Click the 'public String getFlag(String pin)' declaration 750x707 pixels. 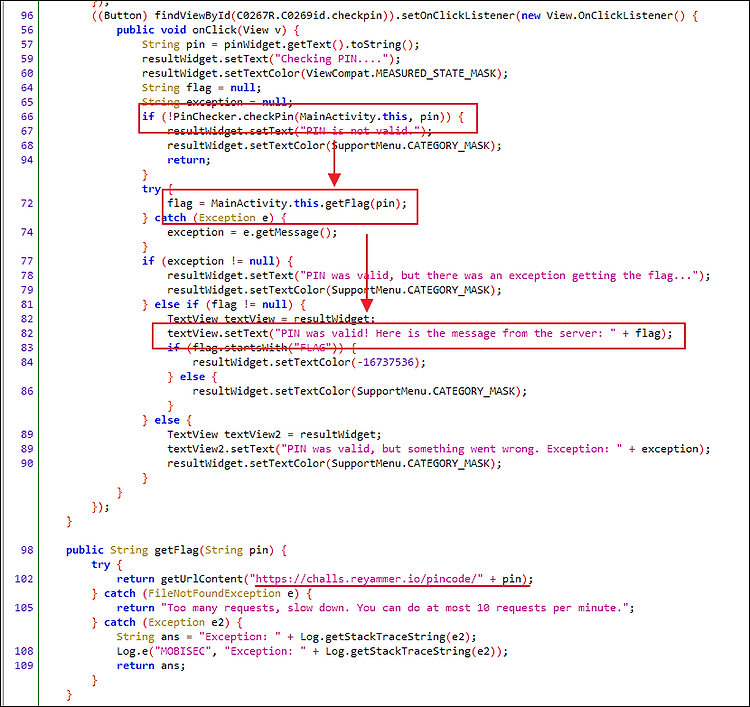pyautogui.click(x=176, y=550)
